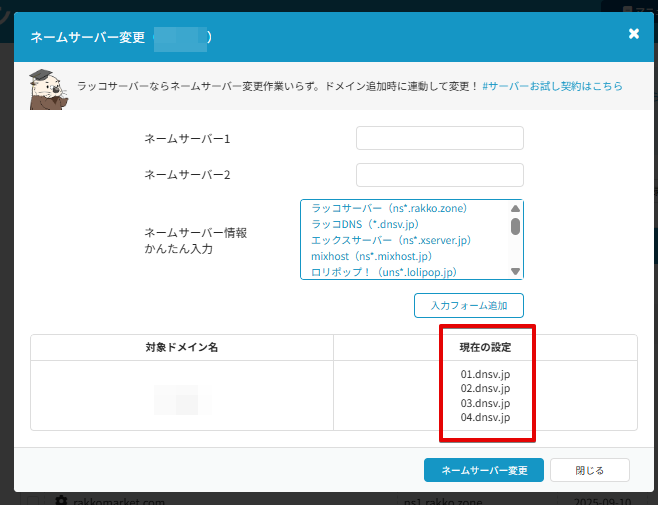Close the nameserver change dialog with X

point(634,34)
